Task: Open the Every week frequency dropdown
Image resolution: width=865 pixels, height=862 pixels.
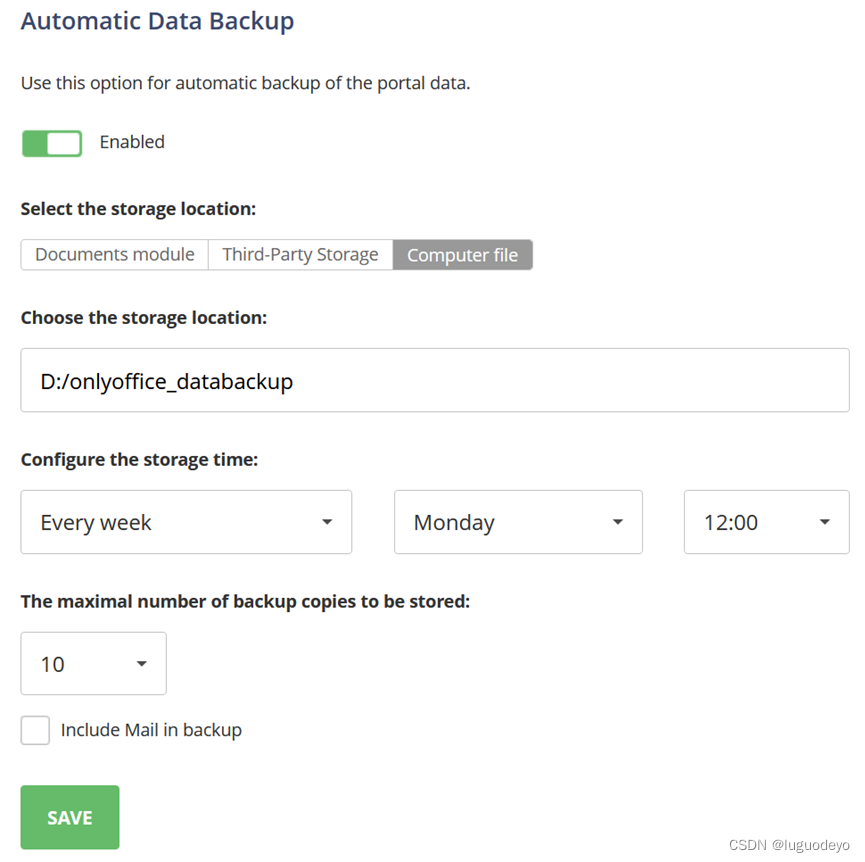Action: (186, 522)
